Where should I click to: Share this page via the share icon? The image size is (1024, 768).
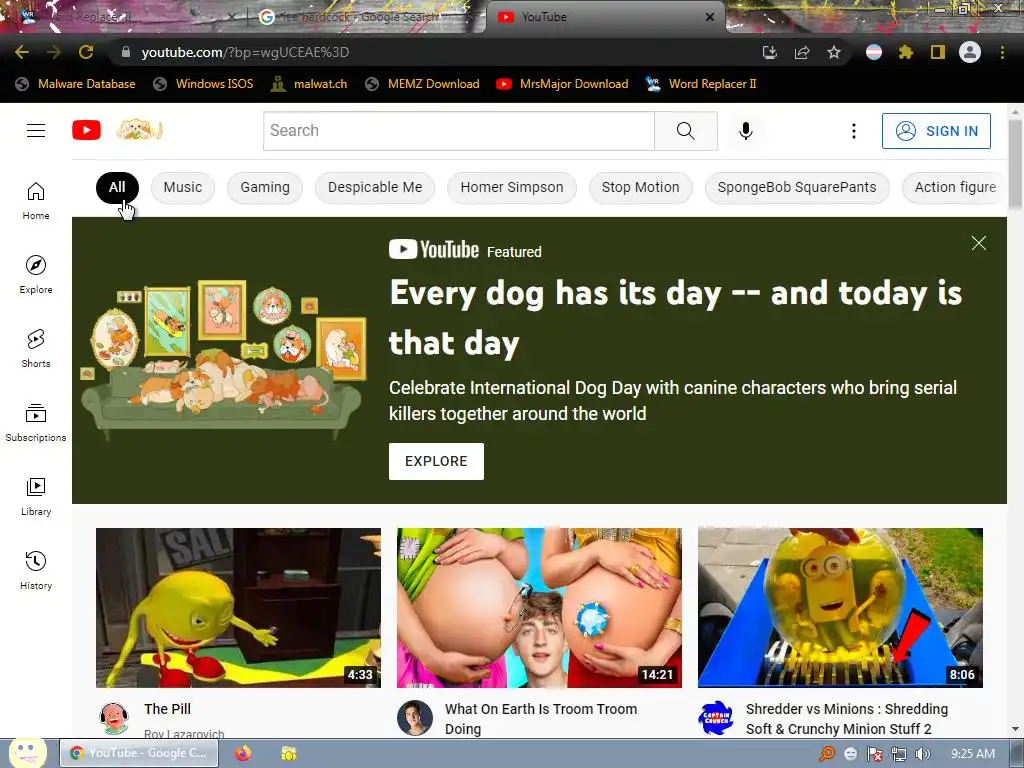click(x=802, y=53)
